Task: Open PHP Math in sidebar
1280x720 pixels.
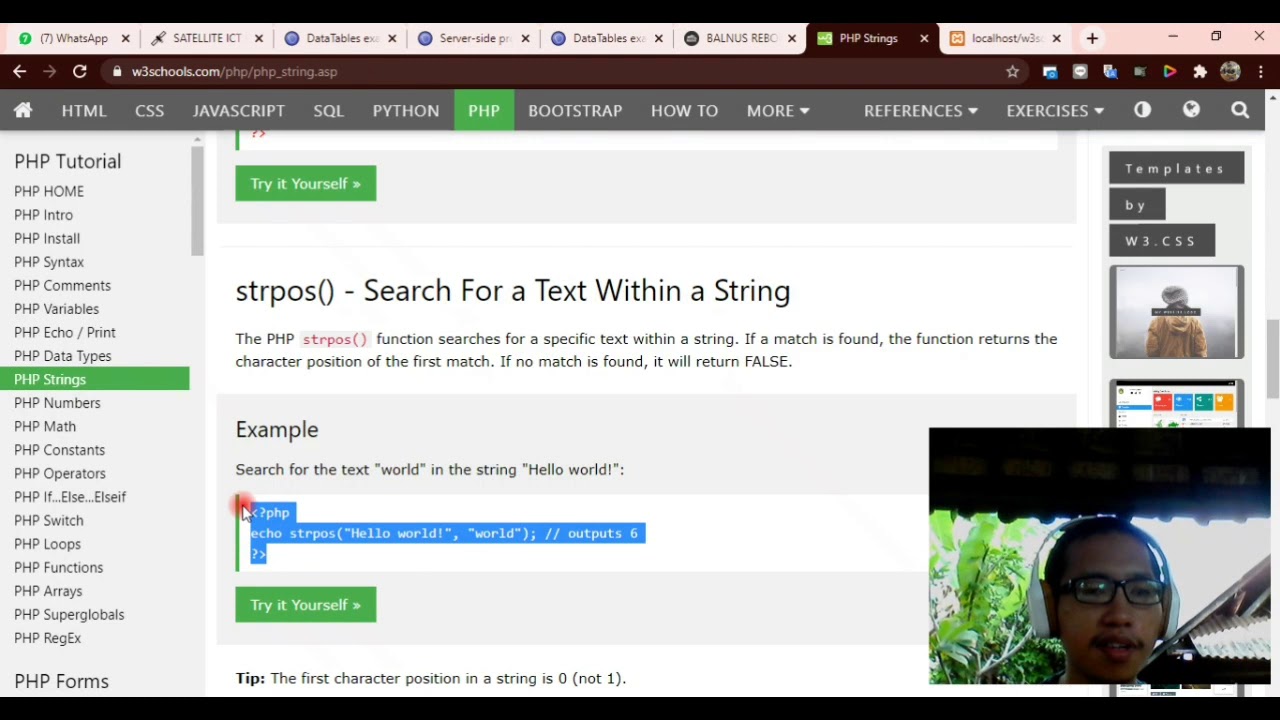Action: [45, 426]
